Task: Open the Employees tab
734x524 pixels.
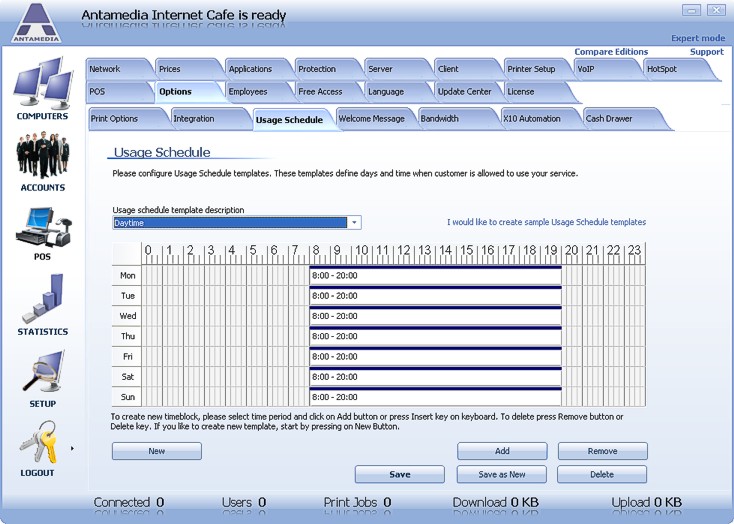Action: (257, 92)
